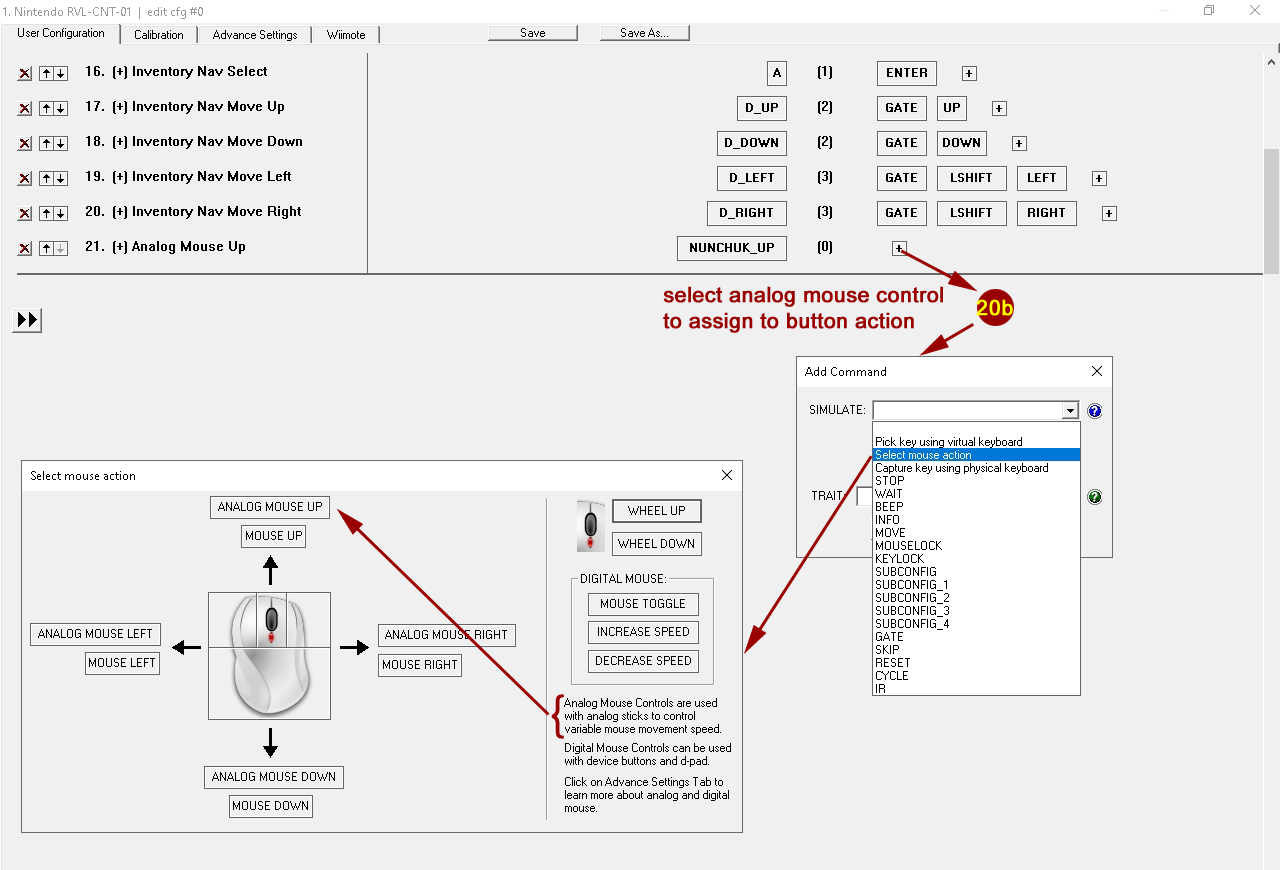
Task: Switch to the Calibration tab
Action: (x=159, y=35)
